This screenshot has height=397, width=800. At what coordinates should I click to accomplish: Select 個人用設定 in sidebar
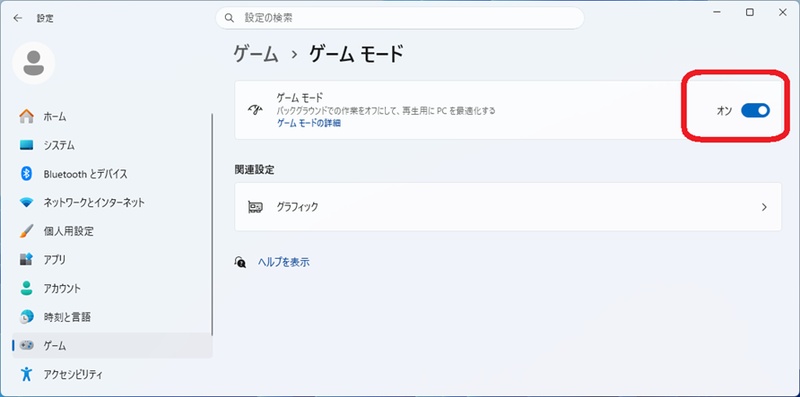point(112,231)
